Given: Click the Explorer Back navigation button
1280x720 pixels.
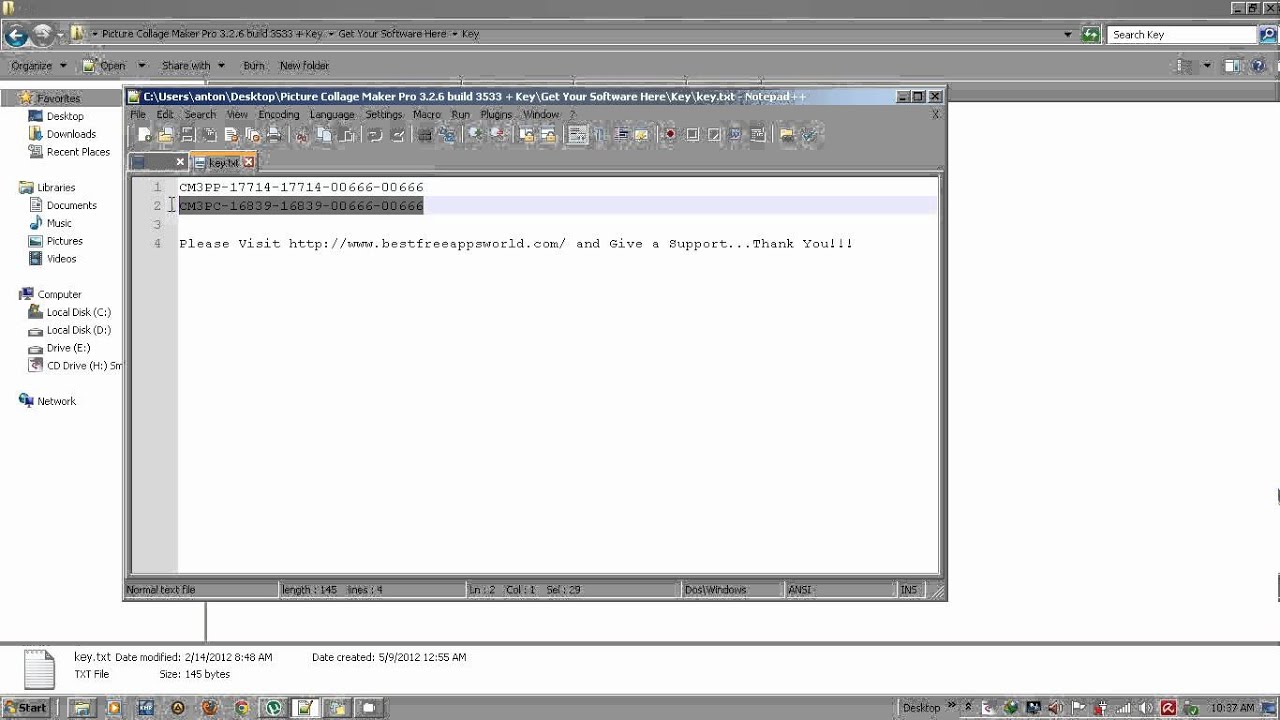Looking at the screenshot, I should tap(15, 35).
